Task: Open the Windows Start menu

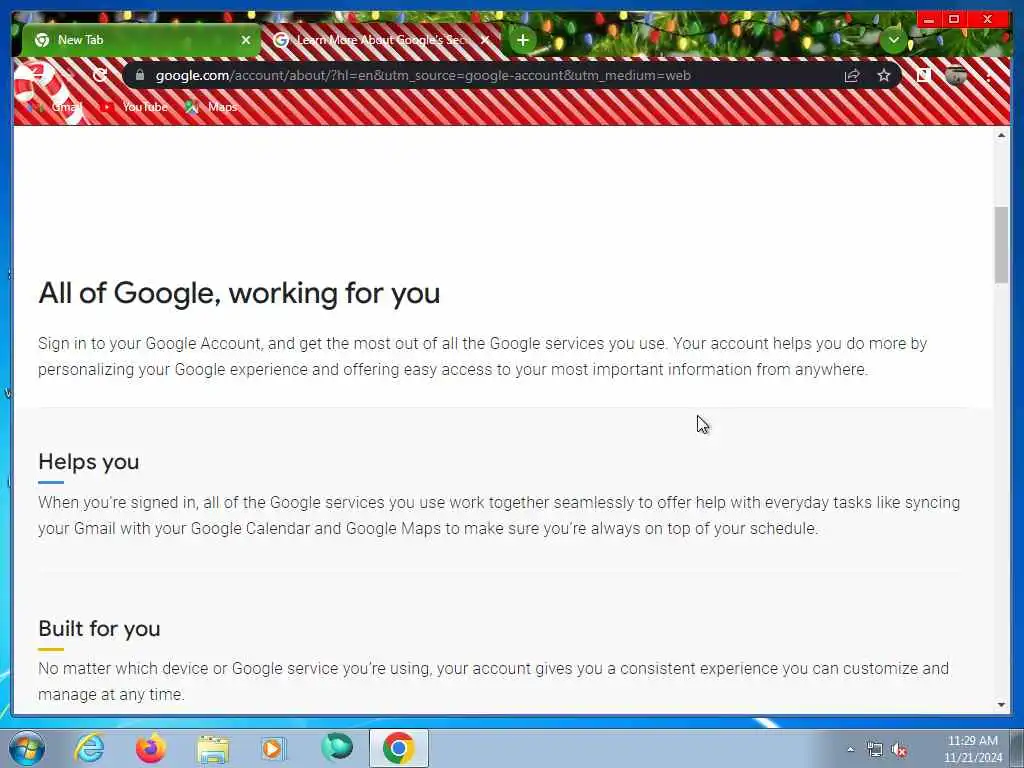Action: tap(26, 748)
